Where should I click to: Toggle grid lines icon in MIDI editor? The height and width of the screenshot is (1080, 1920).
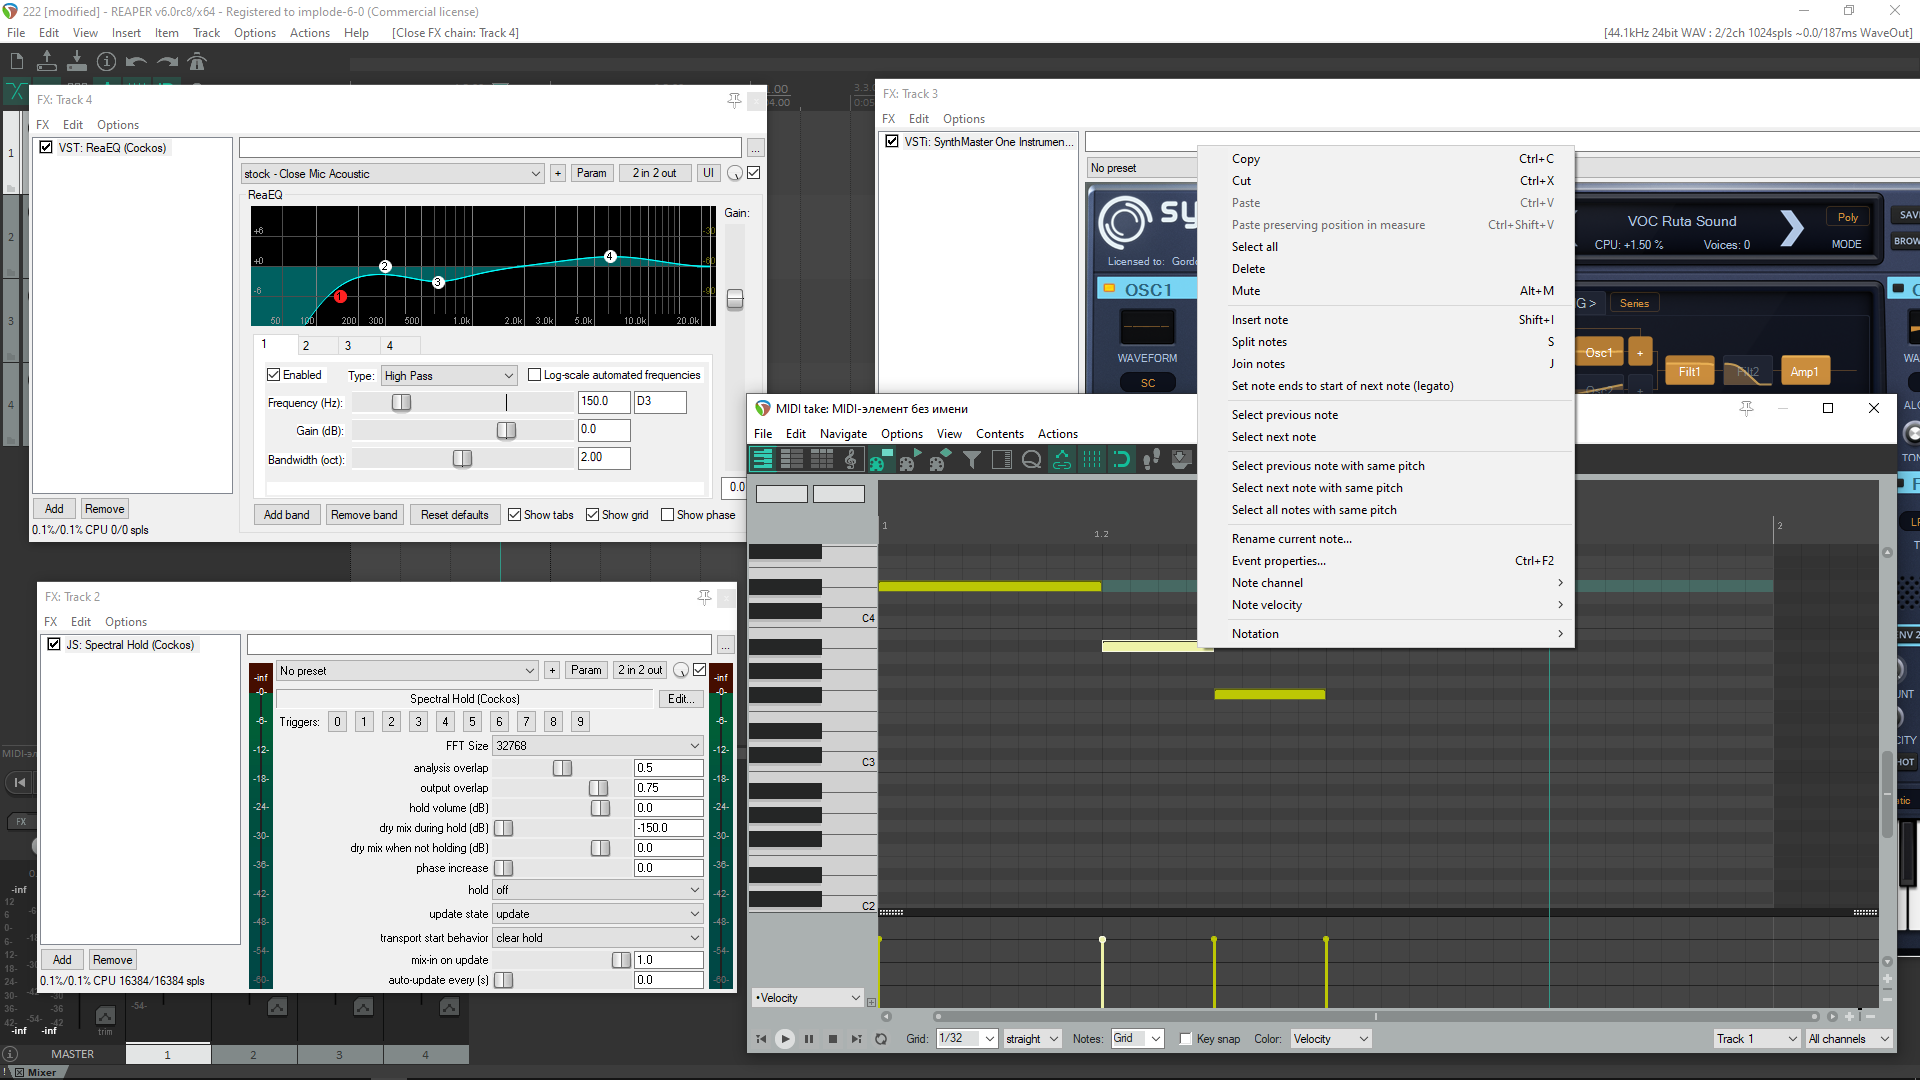point(1092,459)
